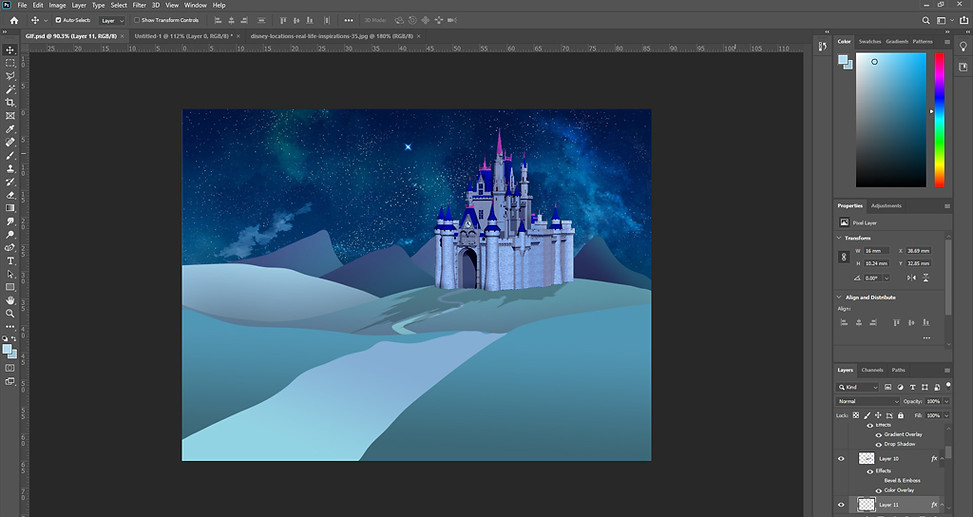Select the Healing Brush tool
973x517 pixels.
coord(10,142)
